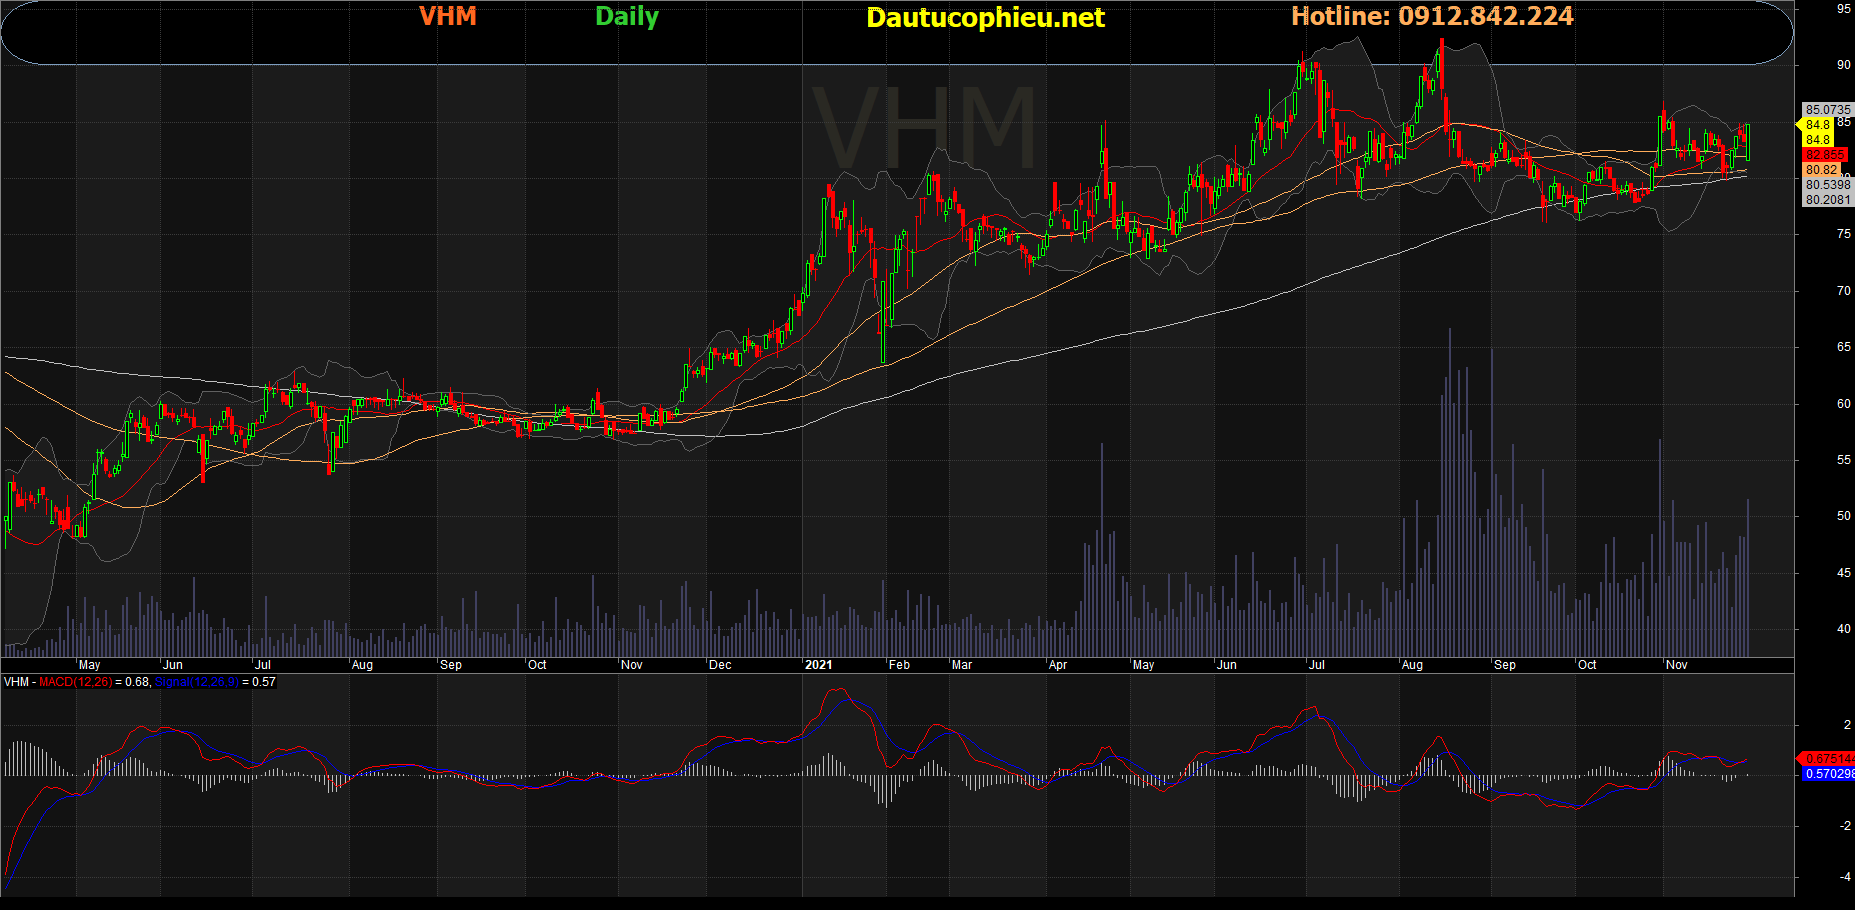Click the Feb marker on time axis

click(899, 665)
